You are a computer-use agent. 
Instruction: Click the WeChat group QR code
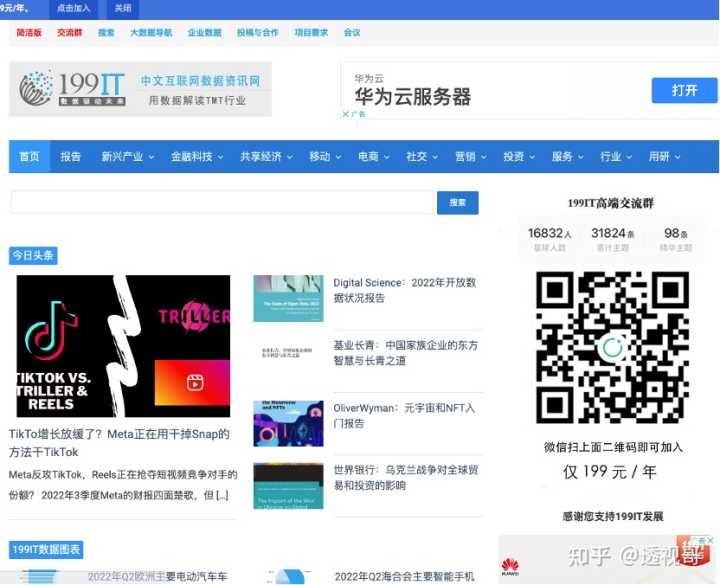(613, 347)
